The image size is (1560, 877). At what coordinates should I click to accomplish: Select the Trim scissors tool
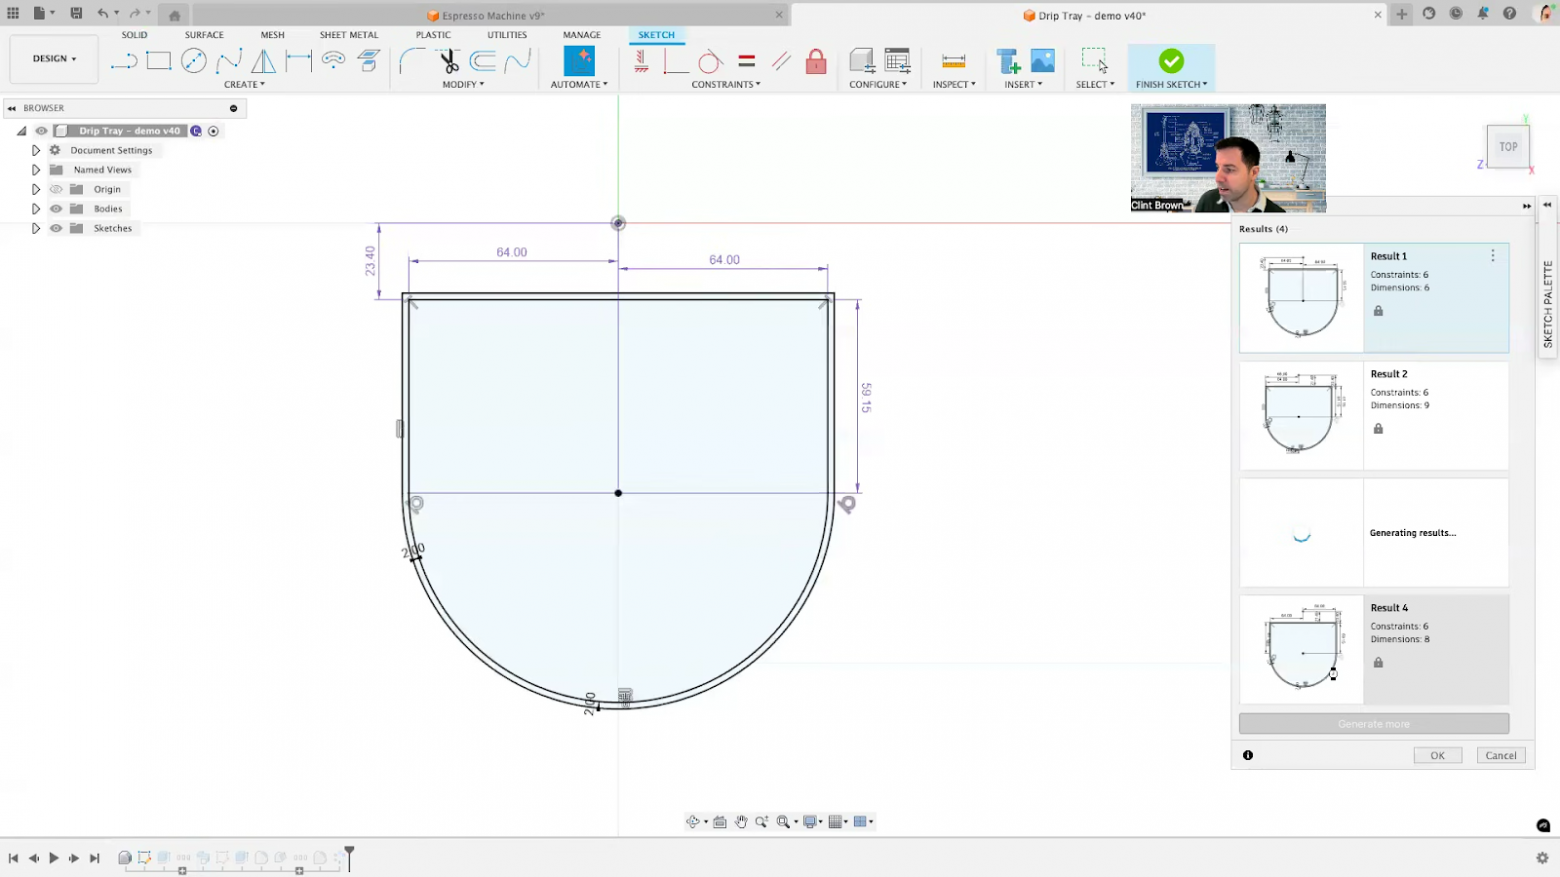pos(449,61)
